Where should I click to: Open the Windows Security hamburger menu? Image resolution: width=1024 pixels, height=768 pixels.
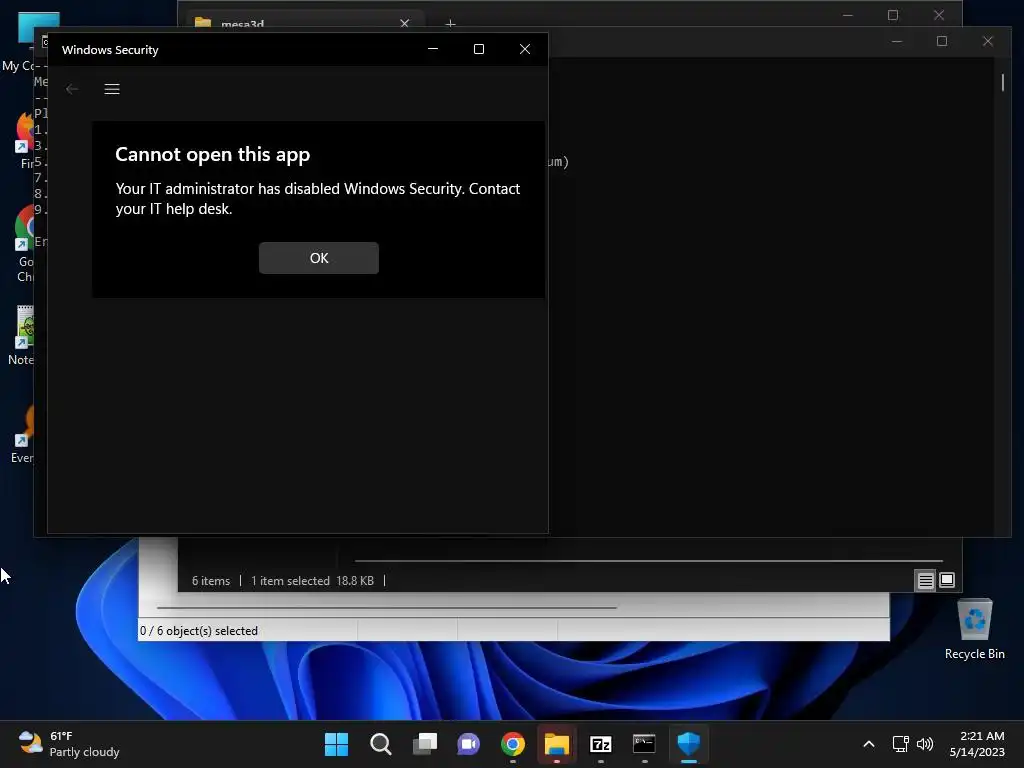tap(112, 89)
